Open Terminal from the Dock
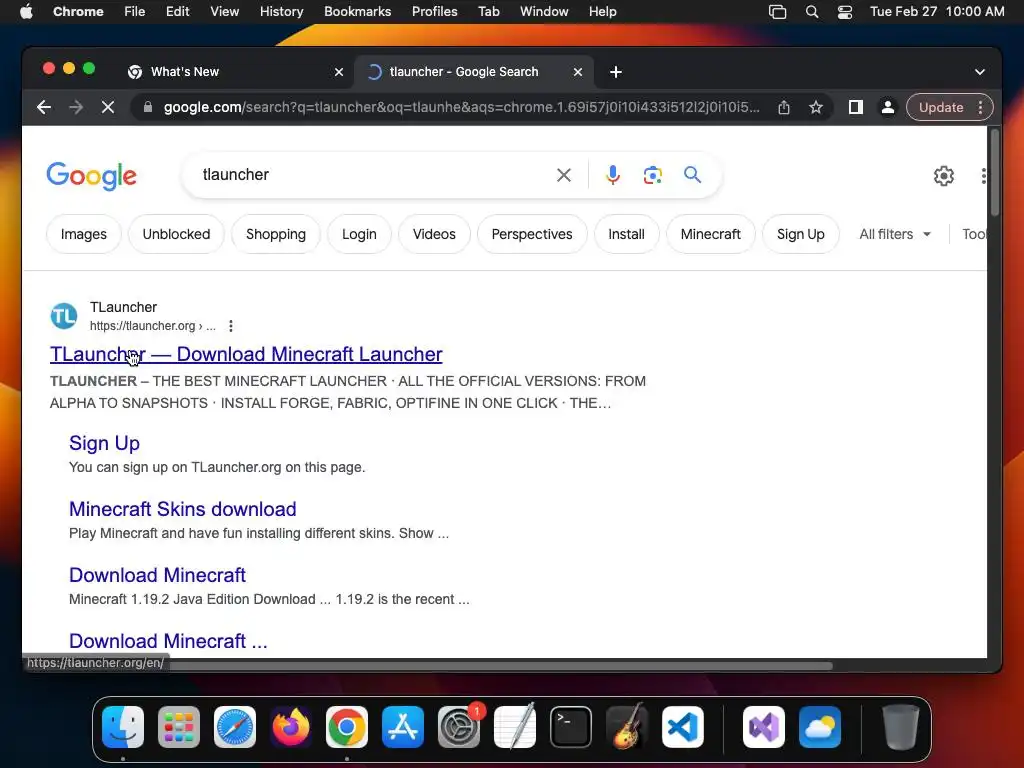Image resolution: width=1024 pixels, height=768 pixels. click(571, 727)
